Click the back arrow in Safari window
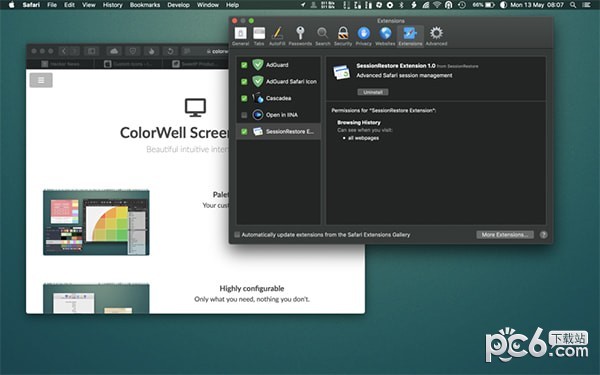Image resolution: width=600 pixels, height=375 pixels. click(64, 51)
